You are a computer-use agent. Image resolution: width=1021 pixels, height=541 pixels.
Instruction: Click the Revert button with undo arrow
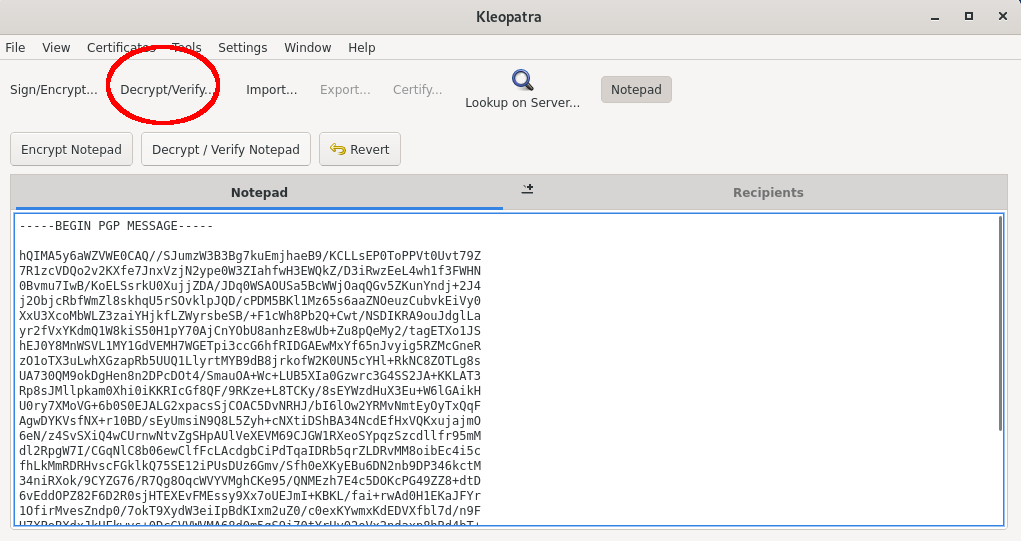click(360, 150)
